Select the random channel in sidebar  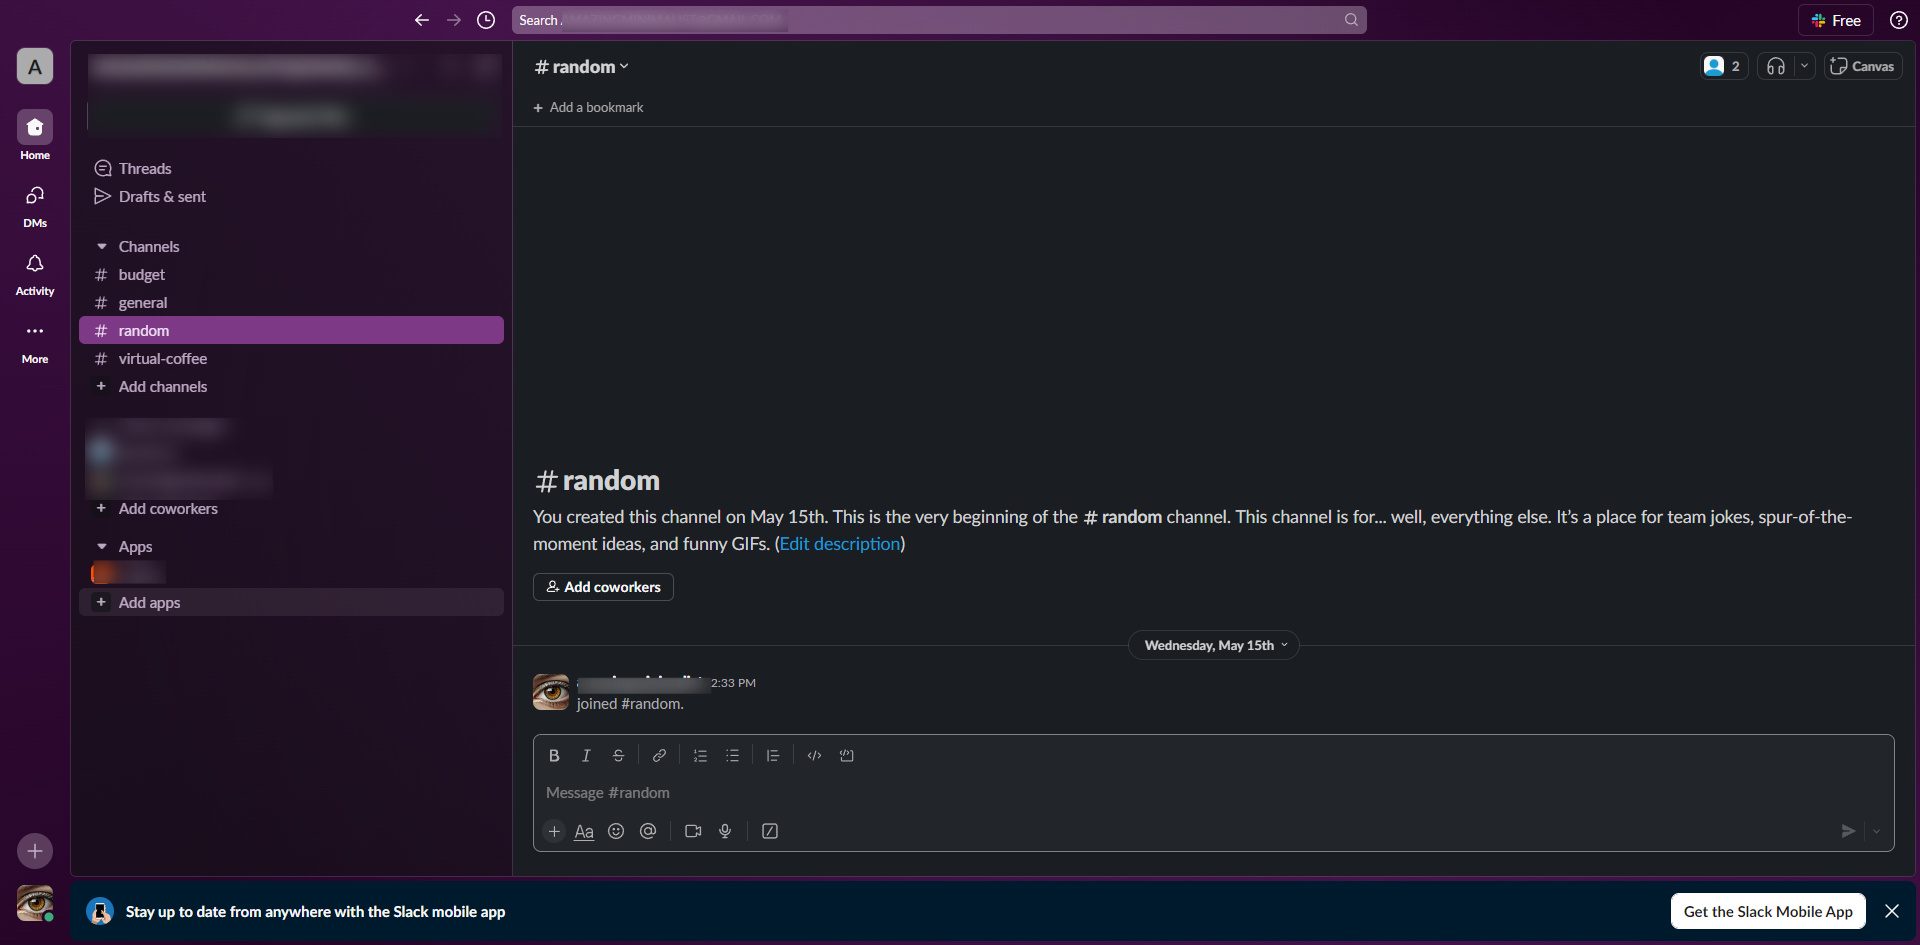coord(291,331)
